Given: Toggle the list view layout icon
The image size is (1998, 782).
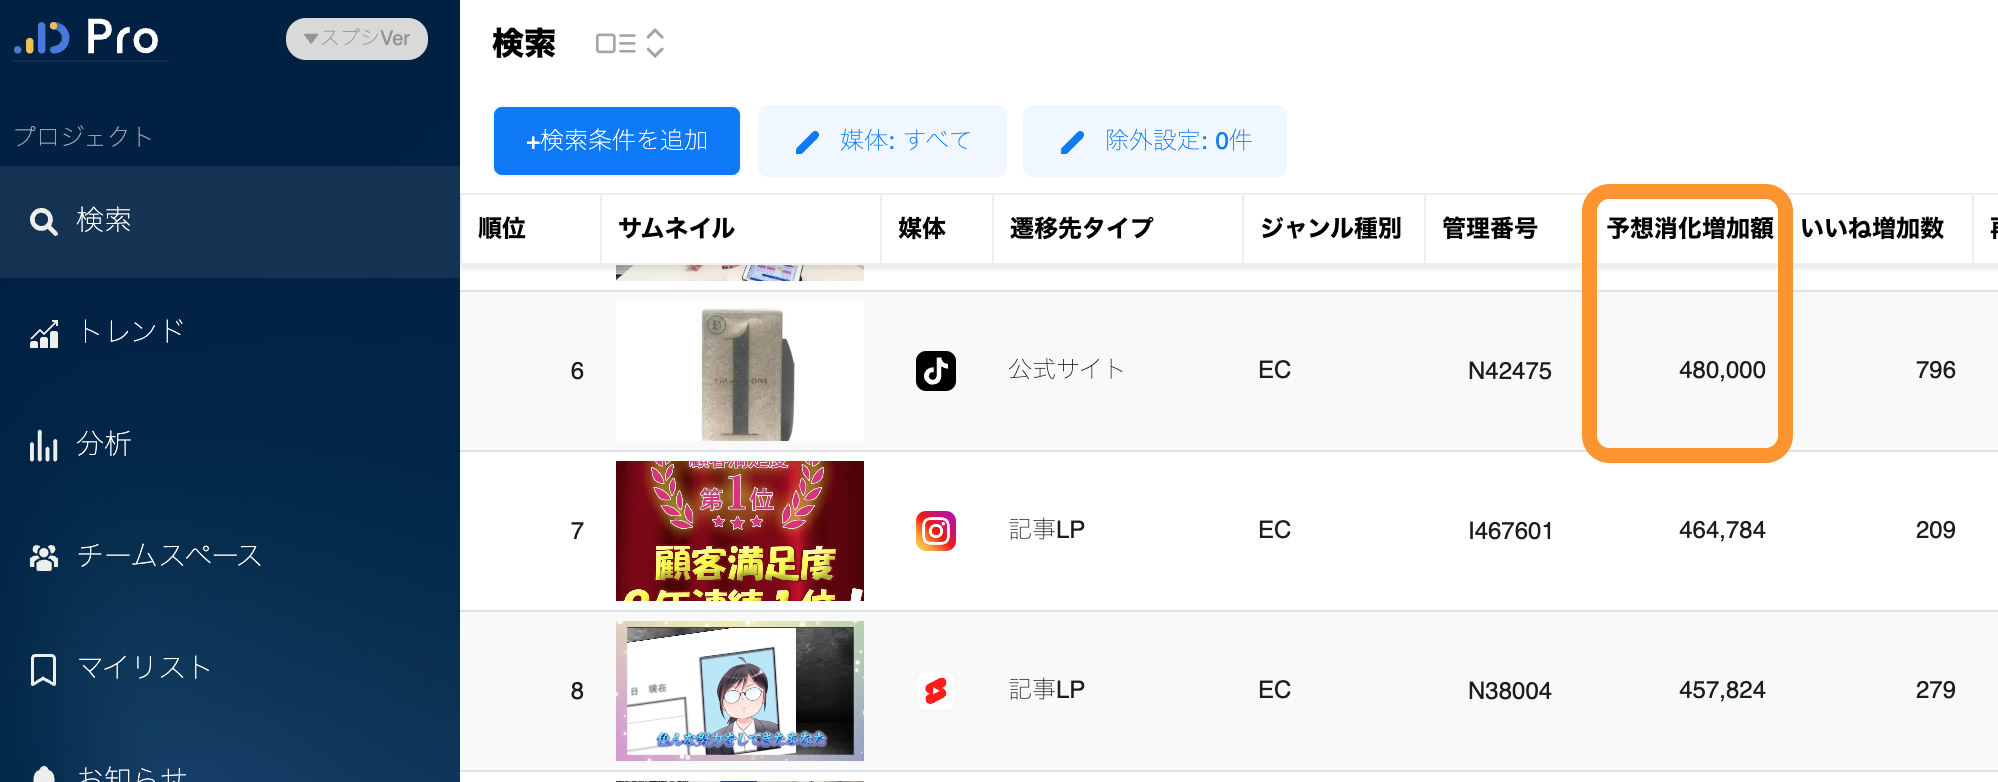Looking at the screenshot, I should (615, 43).
